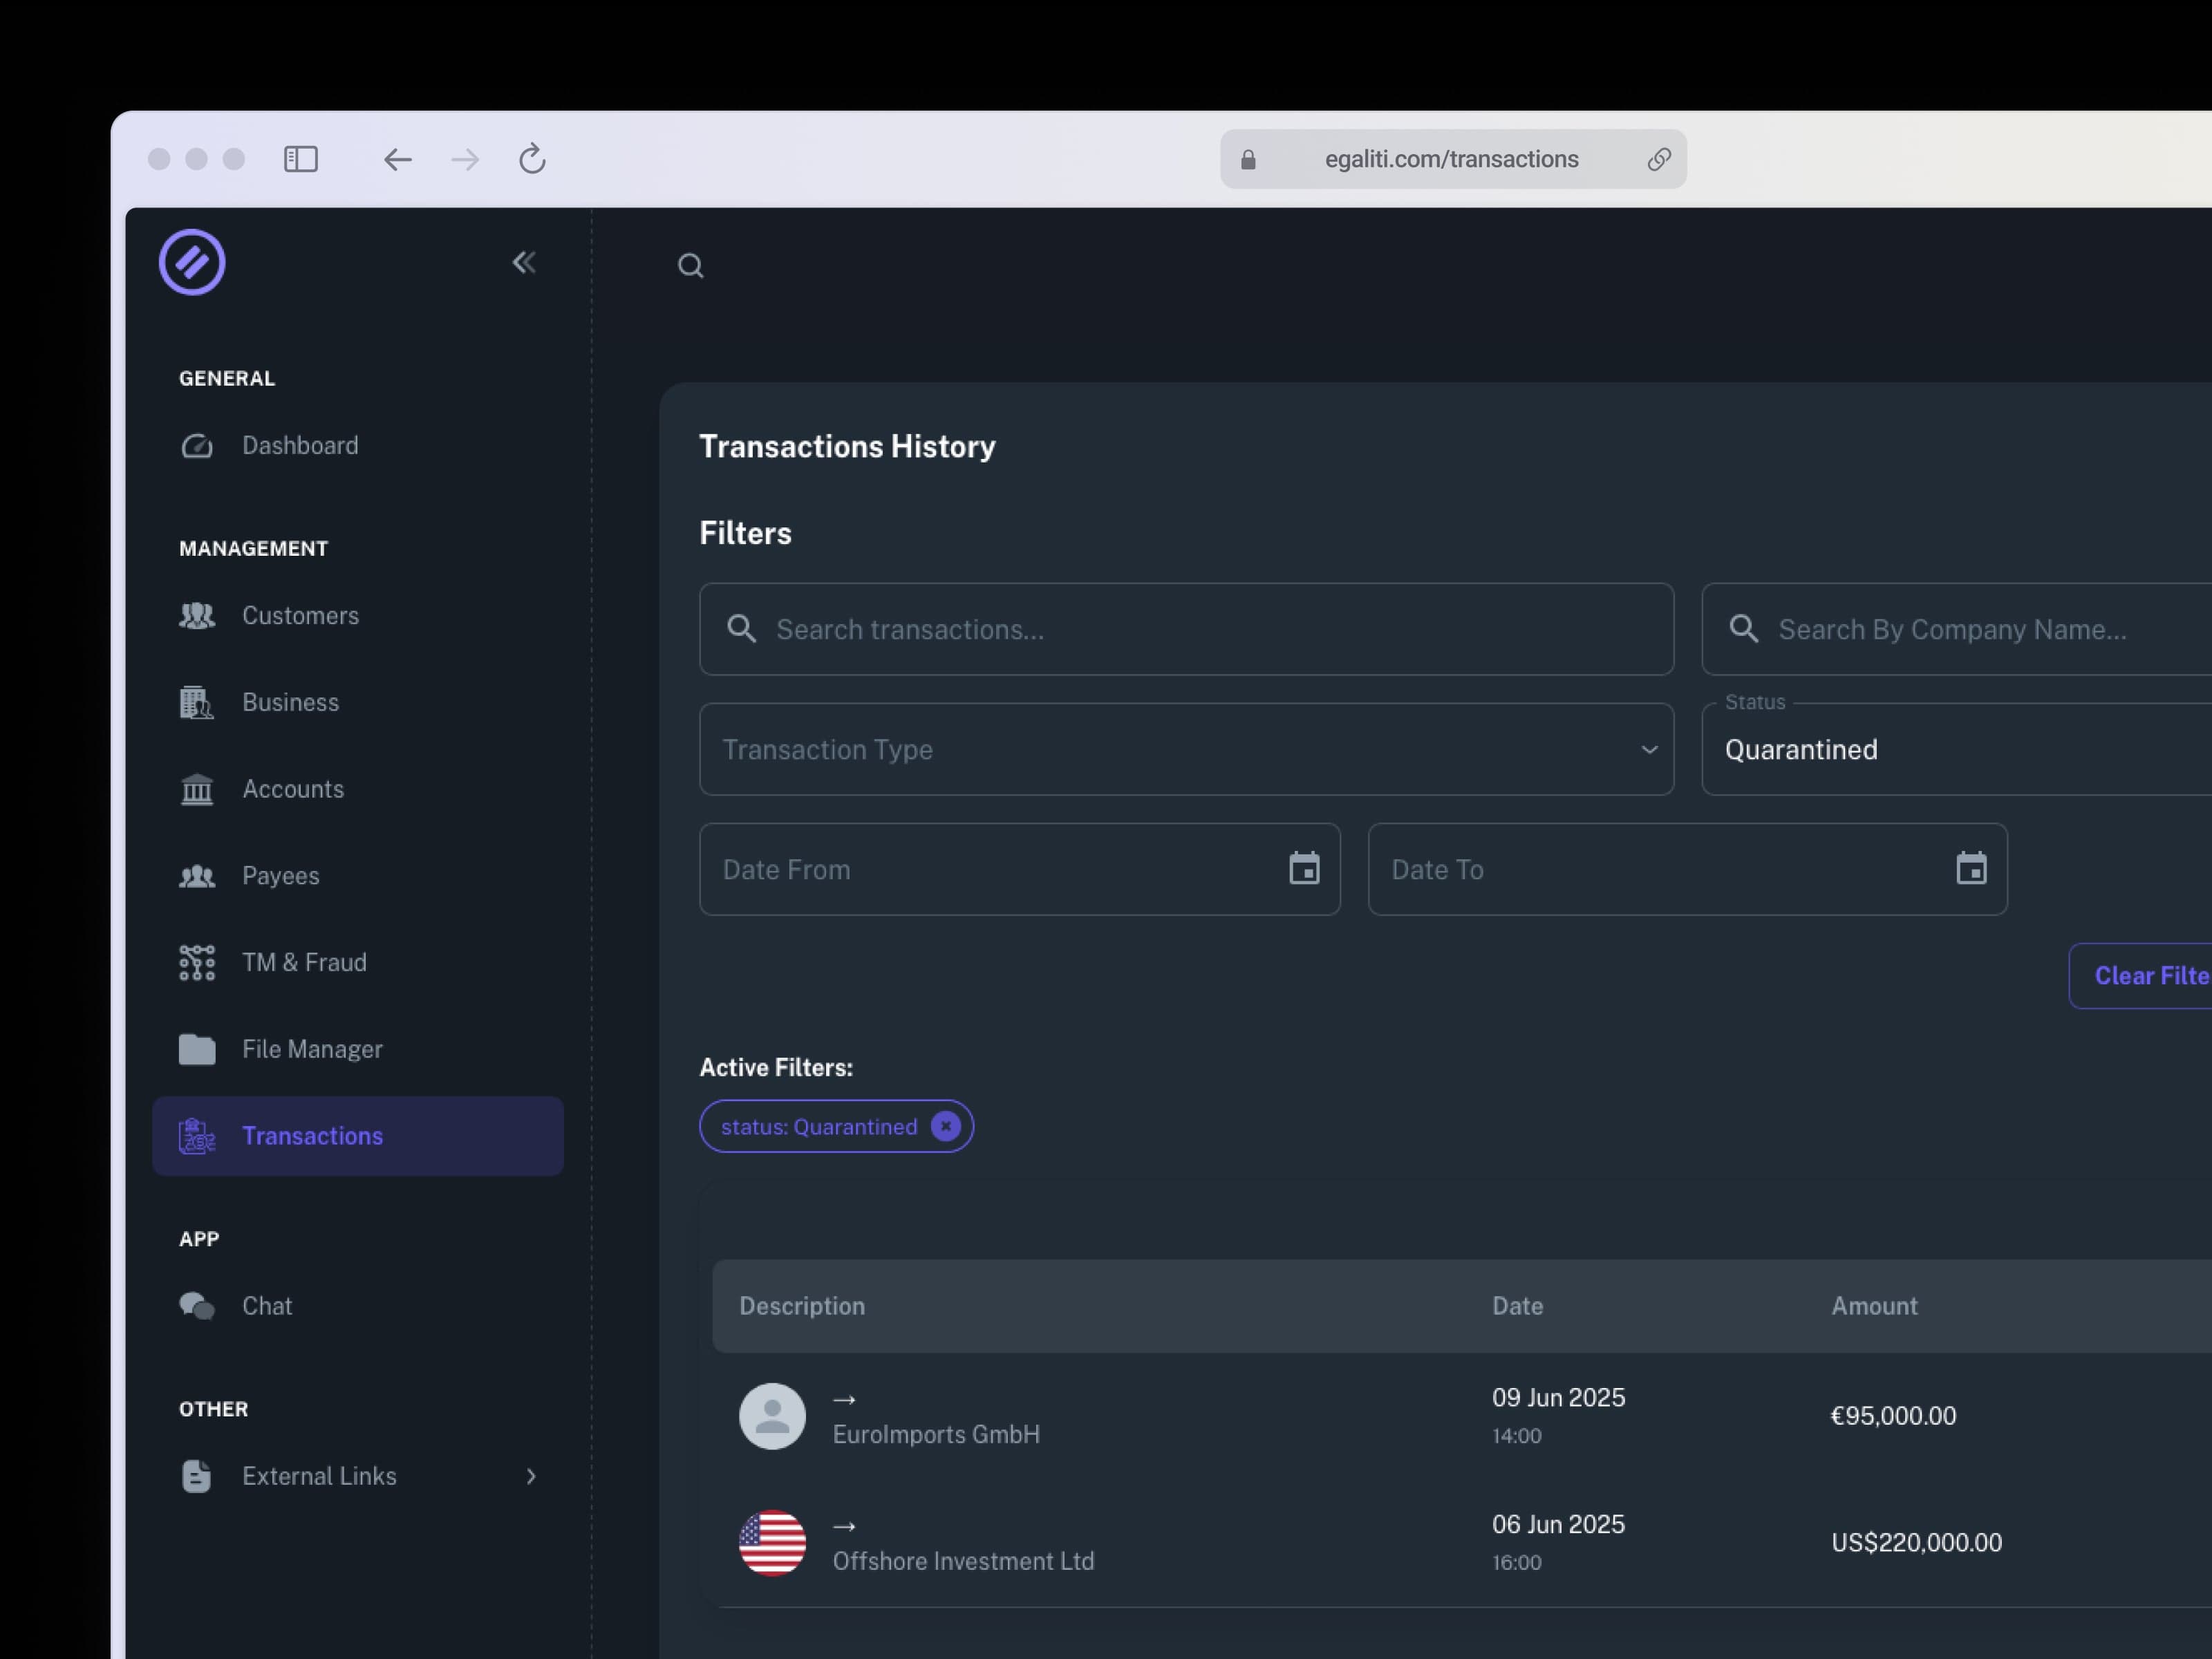The image size is (2212, 1659).
Task: Click the egaliti.com/transactions address bar
Action: point(1453,159)
